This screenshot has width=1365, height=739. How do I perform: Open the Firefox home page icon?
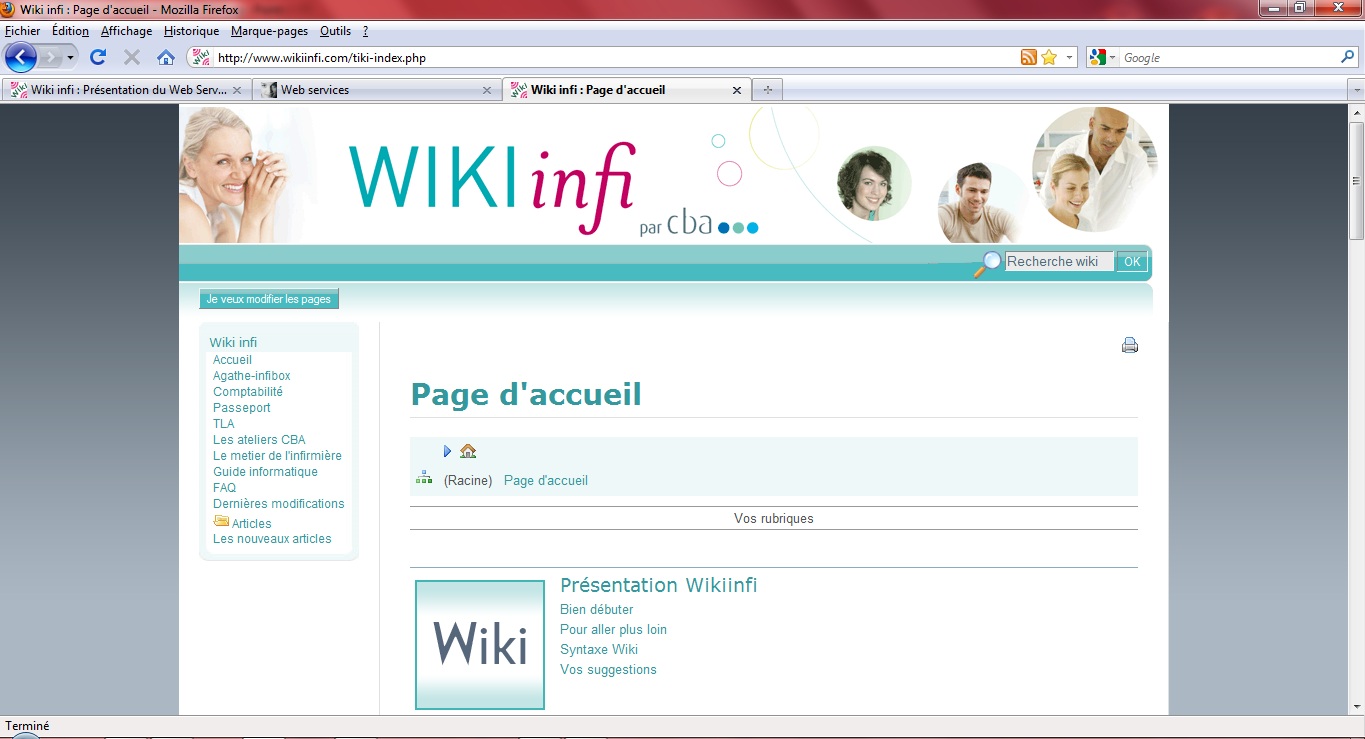point(166,57)
